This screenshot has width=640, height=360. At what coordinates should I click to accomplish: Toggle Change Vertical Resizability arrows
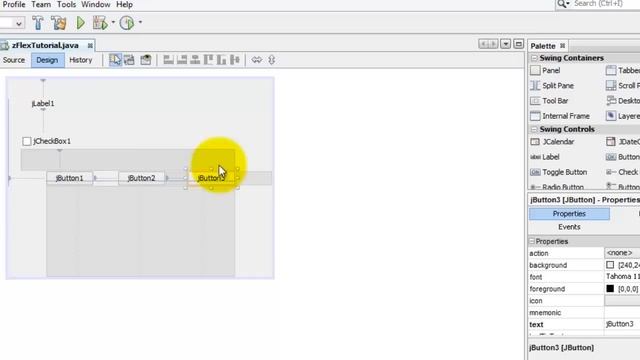pos(271,60)
